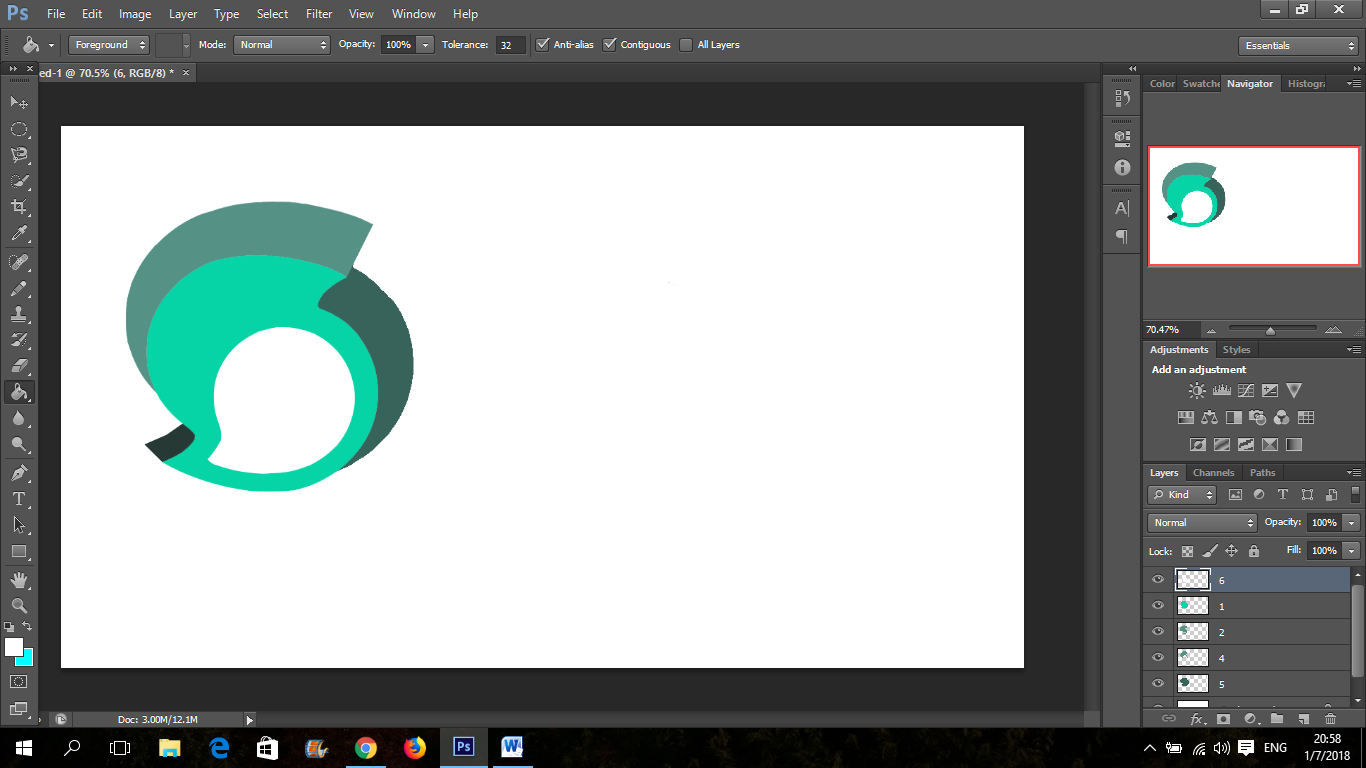Select the Path Selection tool
The width and height of the screenshot is (1366, 768).
(19, 524)
